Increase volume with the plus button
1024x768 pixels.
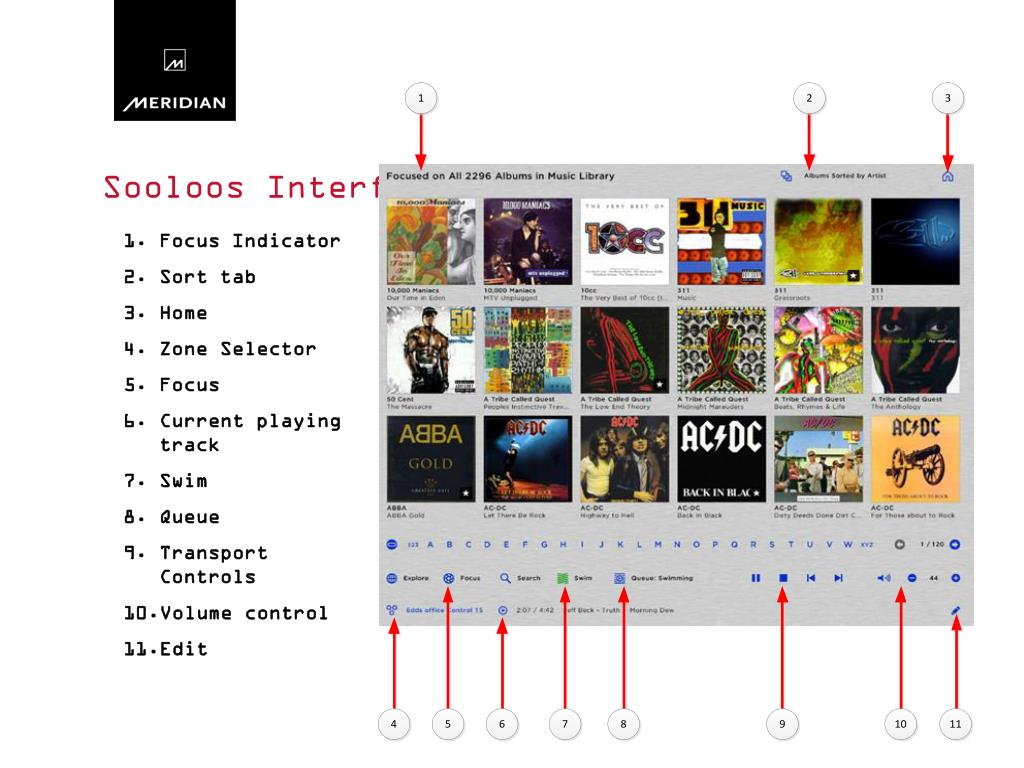point(955,578)
